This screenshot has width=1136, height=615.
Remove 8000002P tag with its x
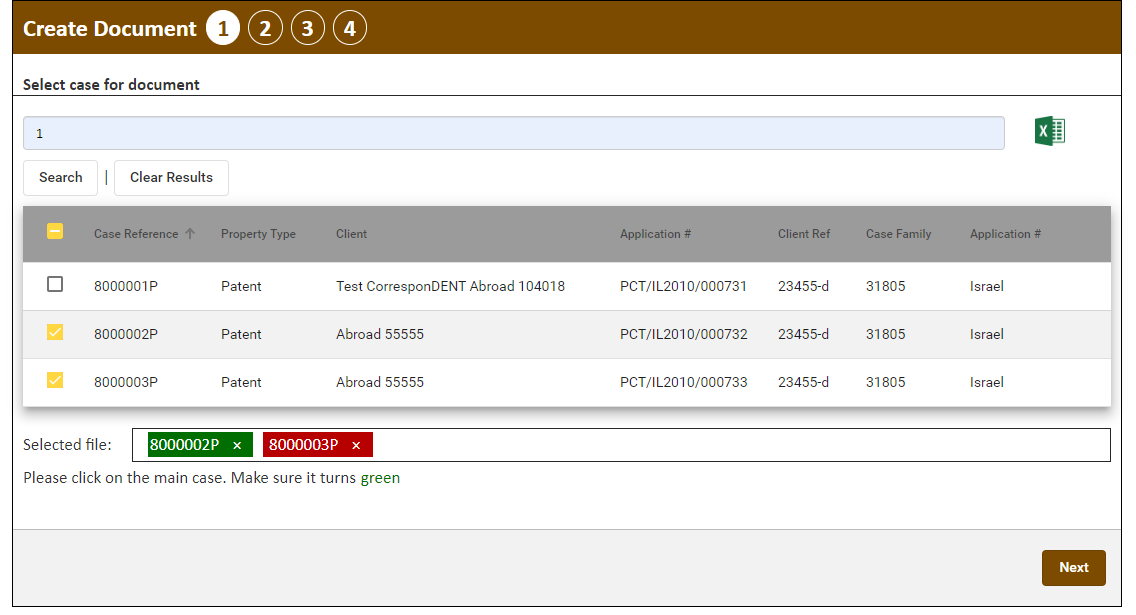pyautogui.click(x=237, y=445)
